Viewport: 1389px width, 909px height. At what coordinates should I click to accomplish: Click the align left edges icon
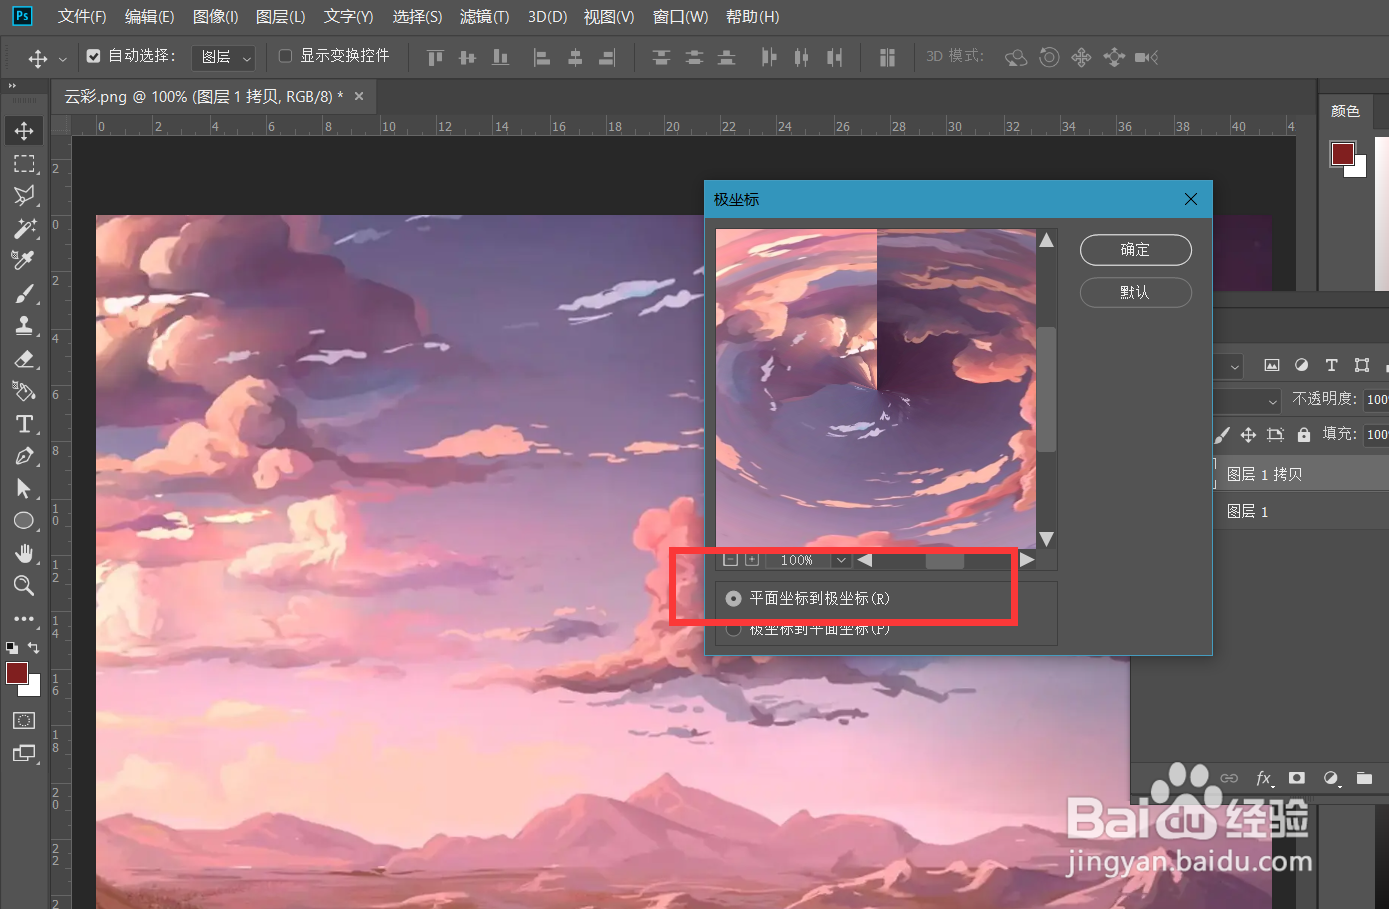(x=542, y=58)
